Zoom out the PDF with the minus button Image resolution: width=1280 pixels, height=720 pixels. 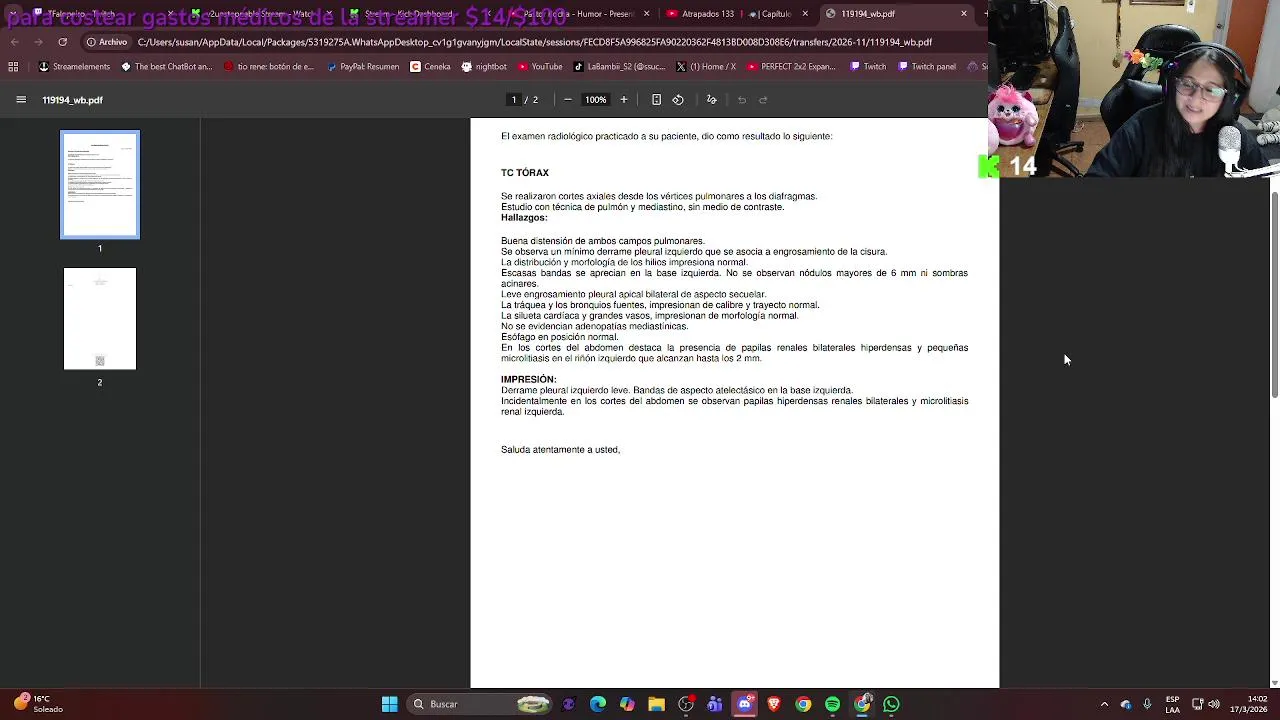click(x=568, y=100)
